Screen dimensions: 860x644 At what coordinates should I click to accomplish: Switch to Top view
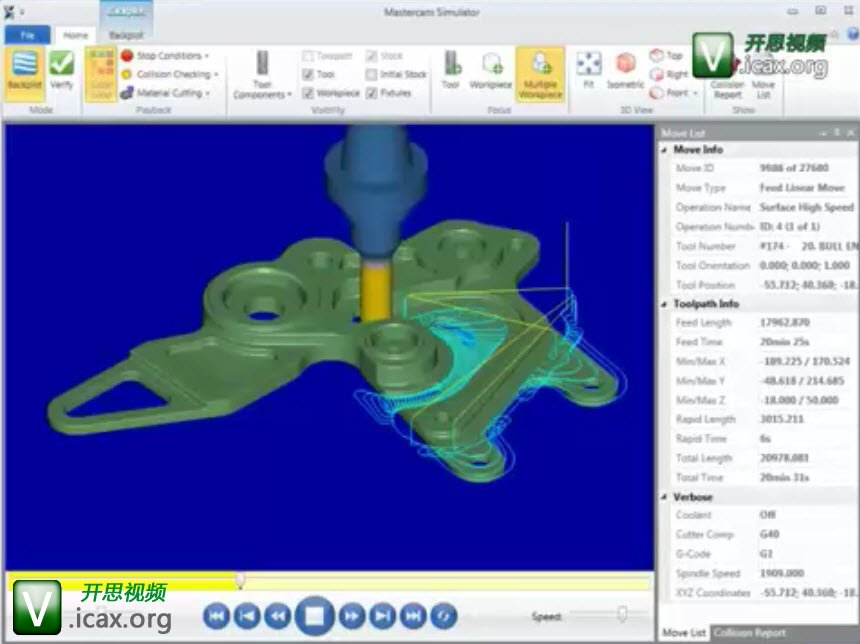[x=666, y=55]
